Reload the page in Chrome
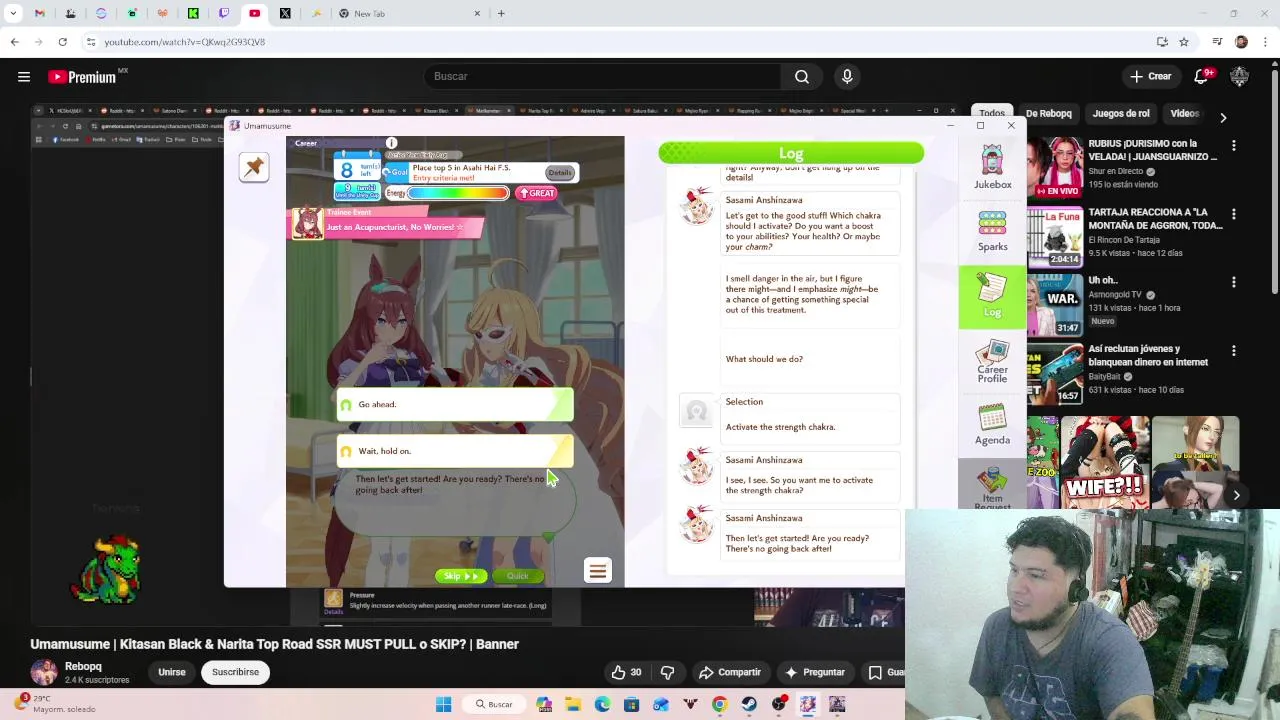The width and height of the screenshot is (1280, 720). tap(62, 42)
